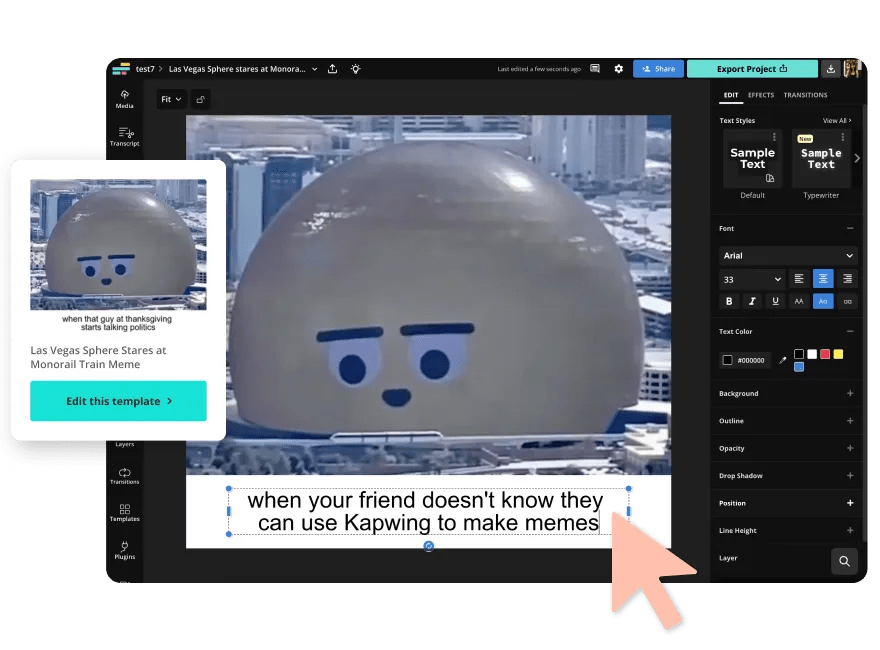
Task: Click the Kapwing logo icon
Action: tap(121, 69)
